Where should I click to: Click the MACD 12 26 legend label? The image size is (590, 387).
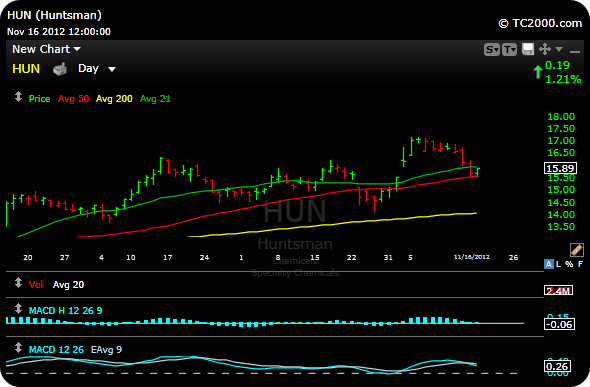click(x=56, y=350)
